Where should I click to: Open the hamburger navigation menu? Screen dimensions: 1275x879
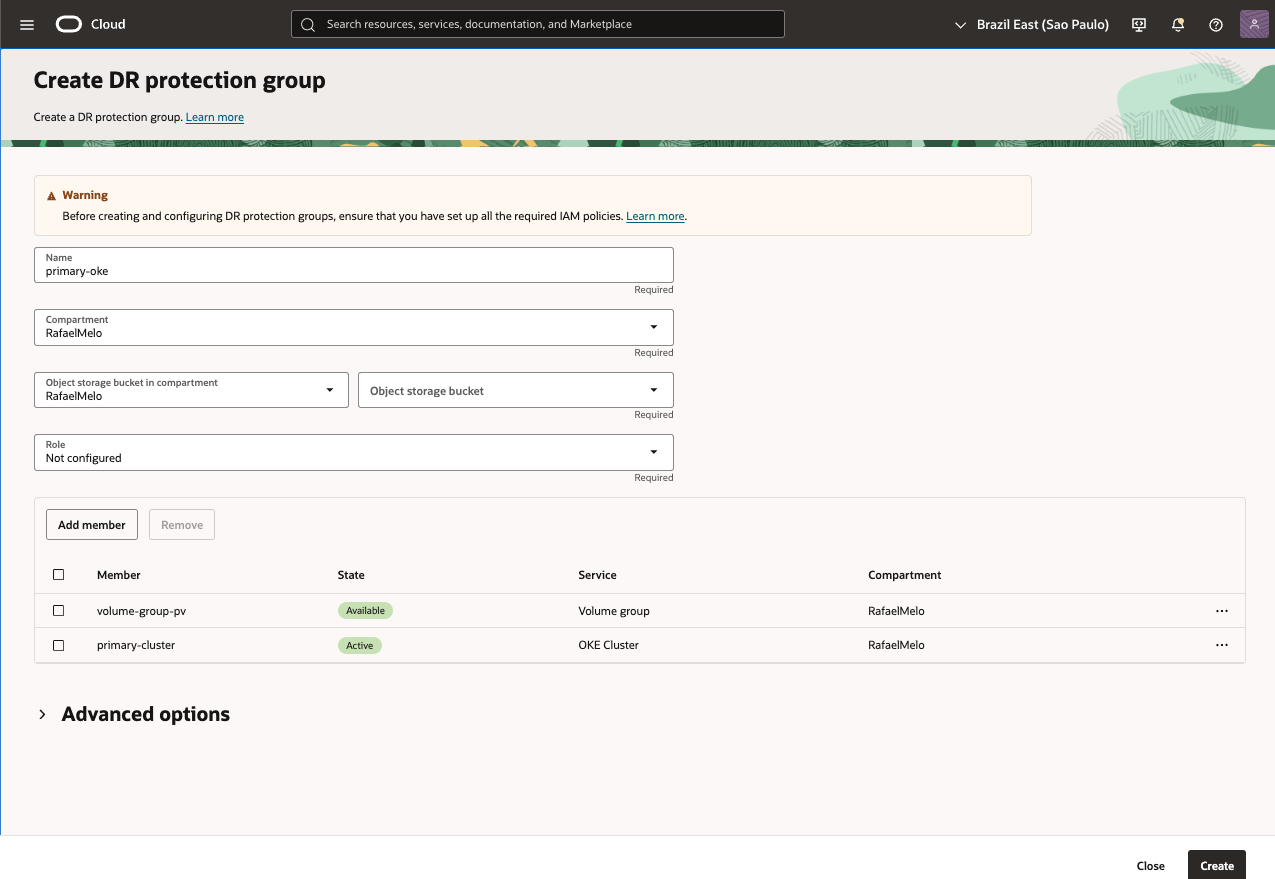(x=27, y=24)
